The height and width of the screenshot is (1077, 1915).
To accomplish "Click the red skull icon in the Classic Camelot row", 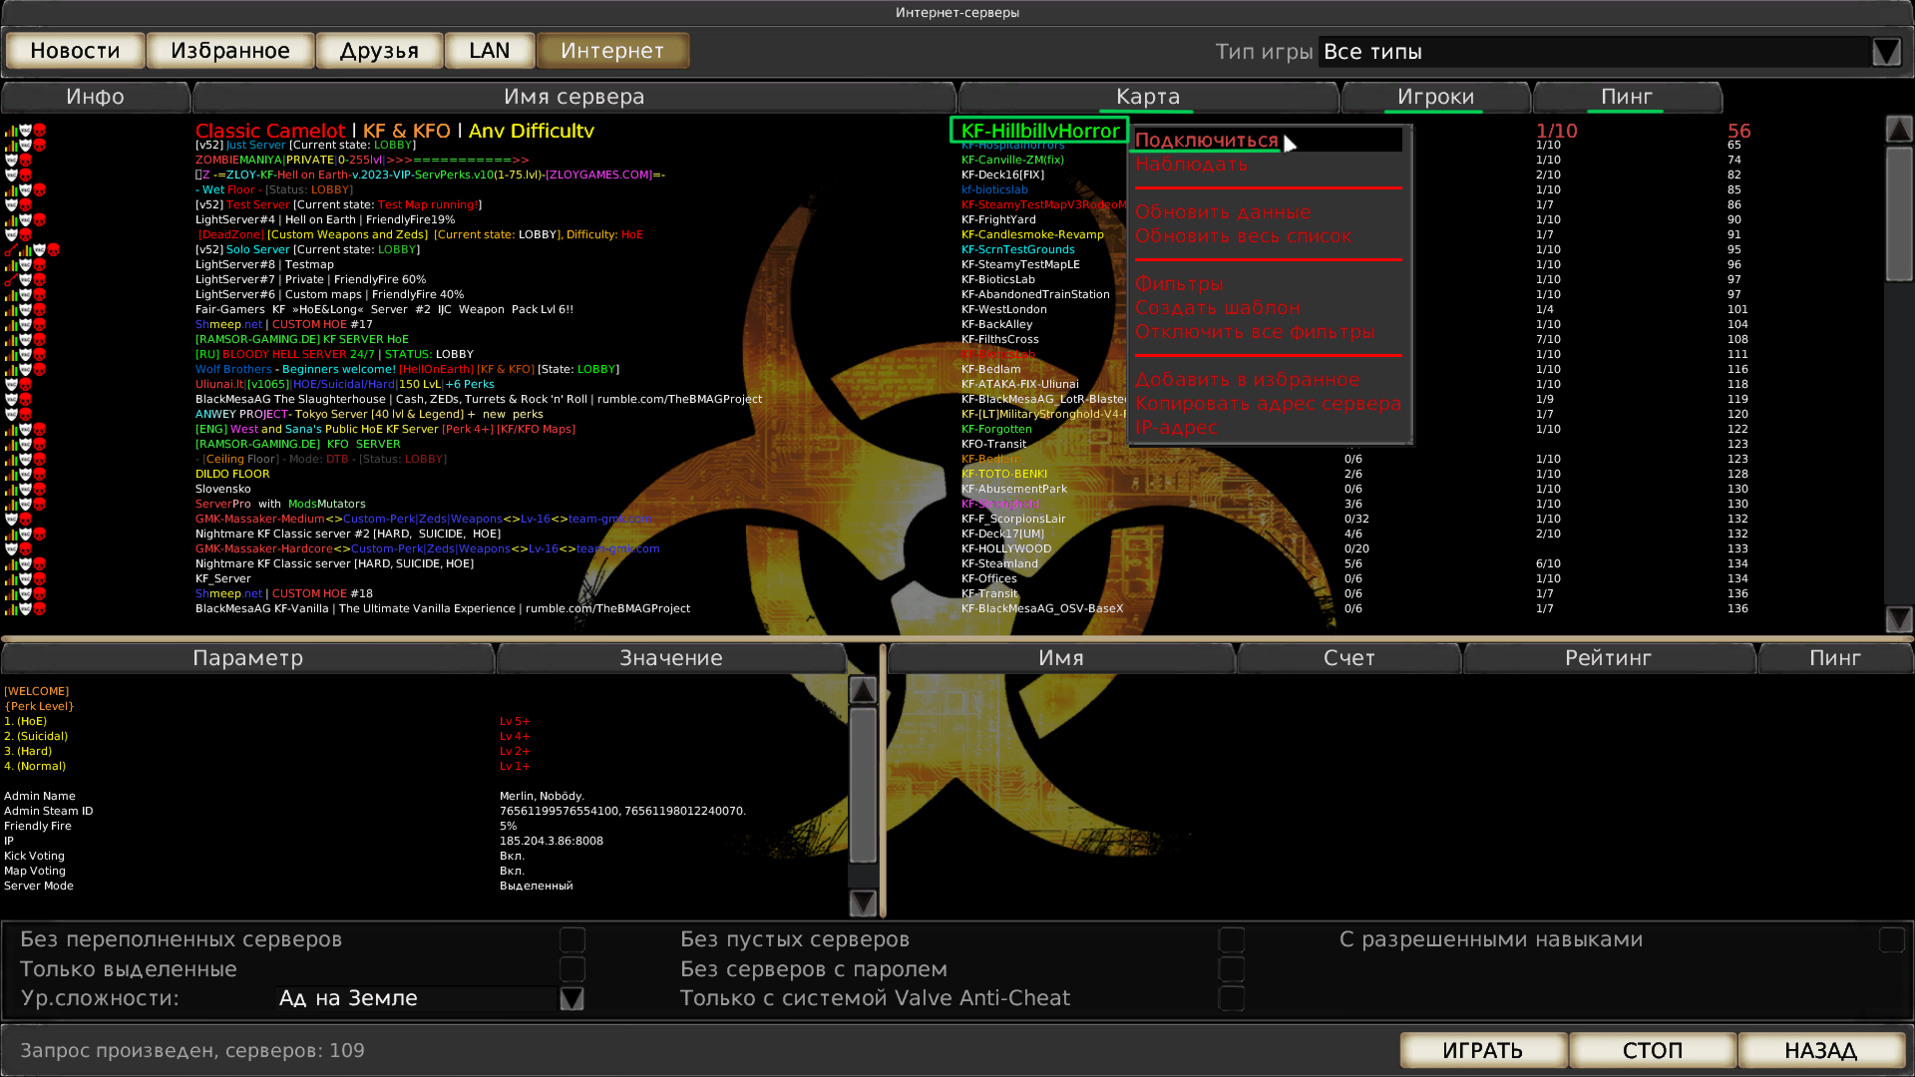I will pos(40,130).
